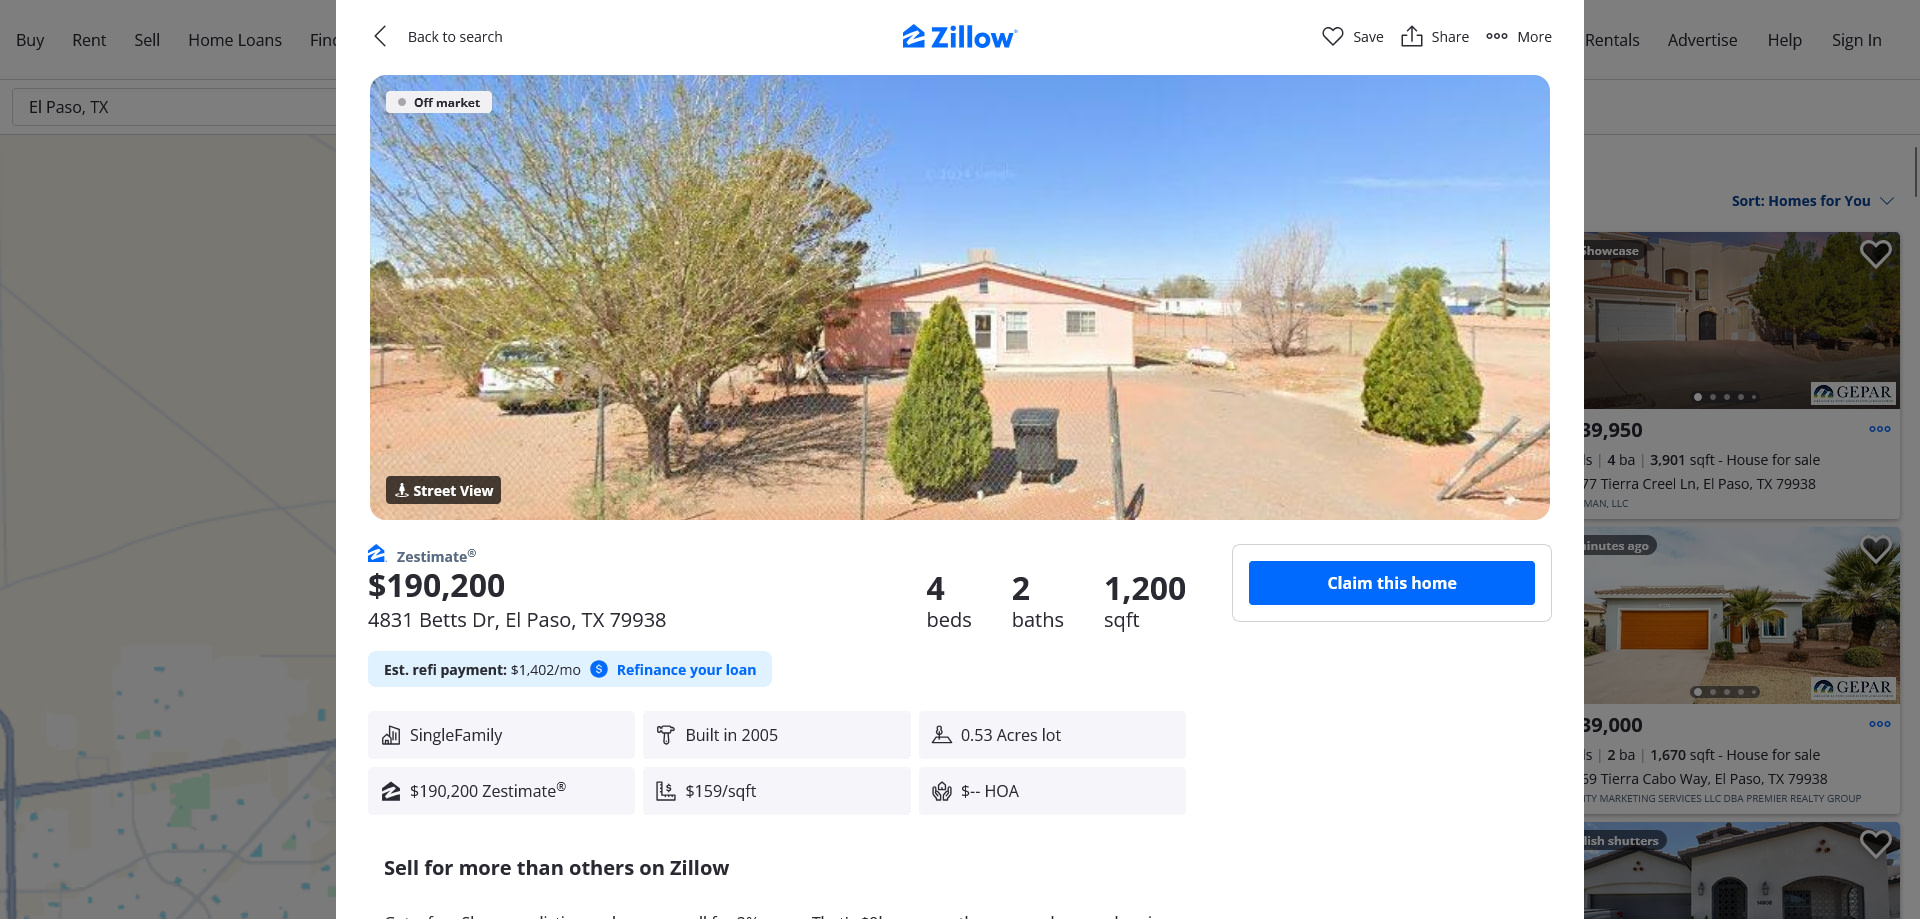Screen dimensions: 1920x919
Task: Click the Zestimate logo icon above price
Action: click(377, 554)
